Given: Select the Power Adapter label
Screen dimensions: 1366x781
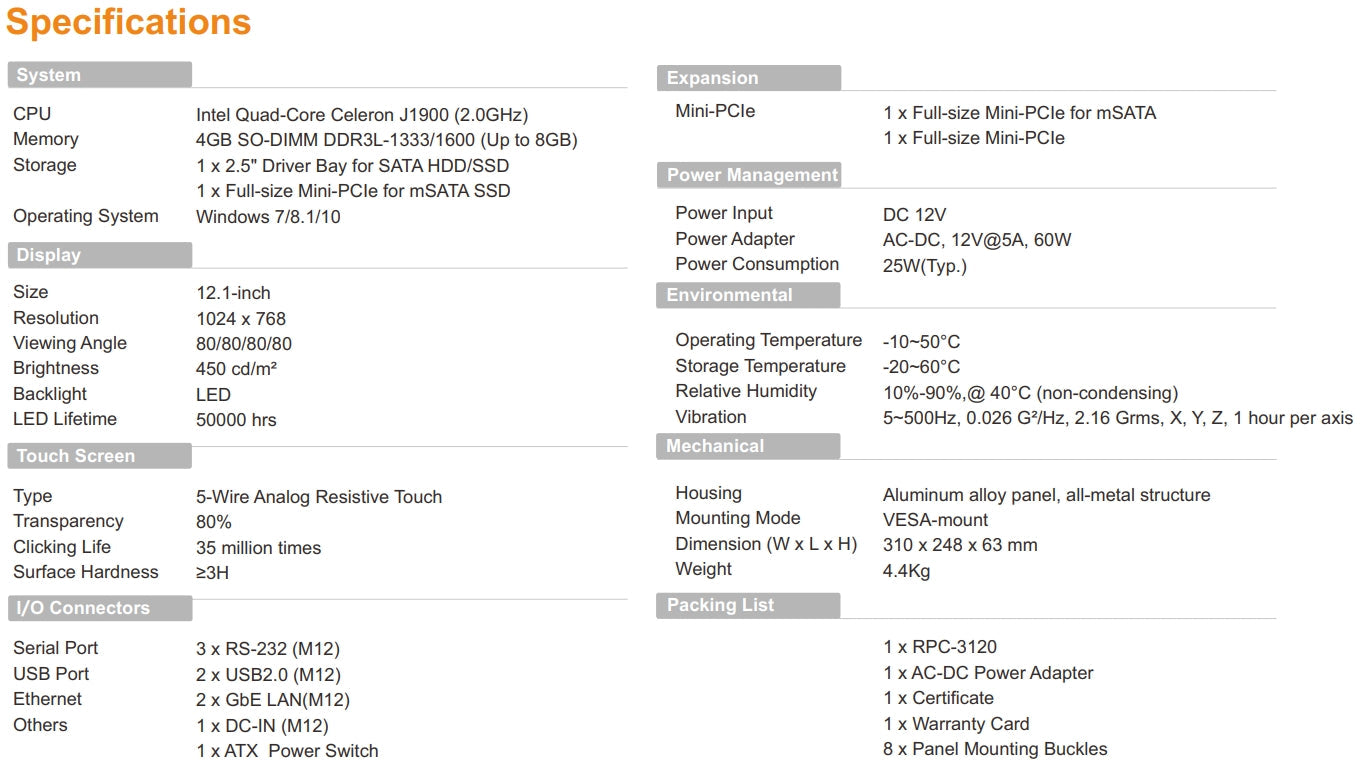Looking at the screenshot, I should [x=735, y=239].
